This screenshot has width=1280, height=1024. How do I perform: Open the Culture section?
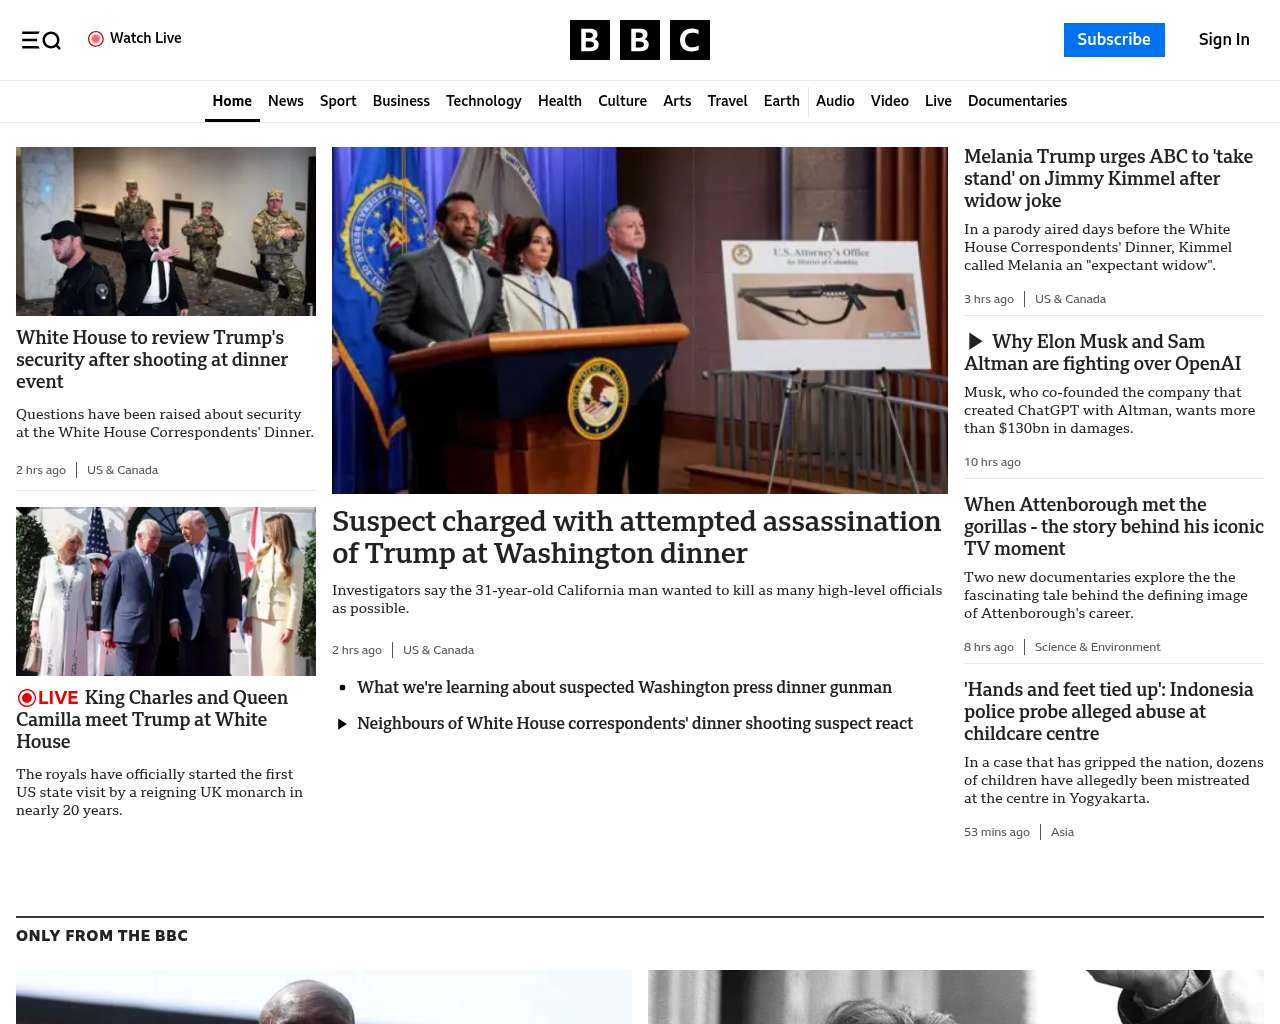622,101
